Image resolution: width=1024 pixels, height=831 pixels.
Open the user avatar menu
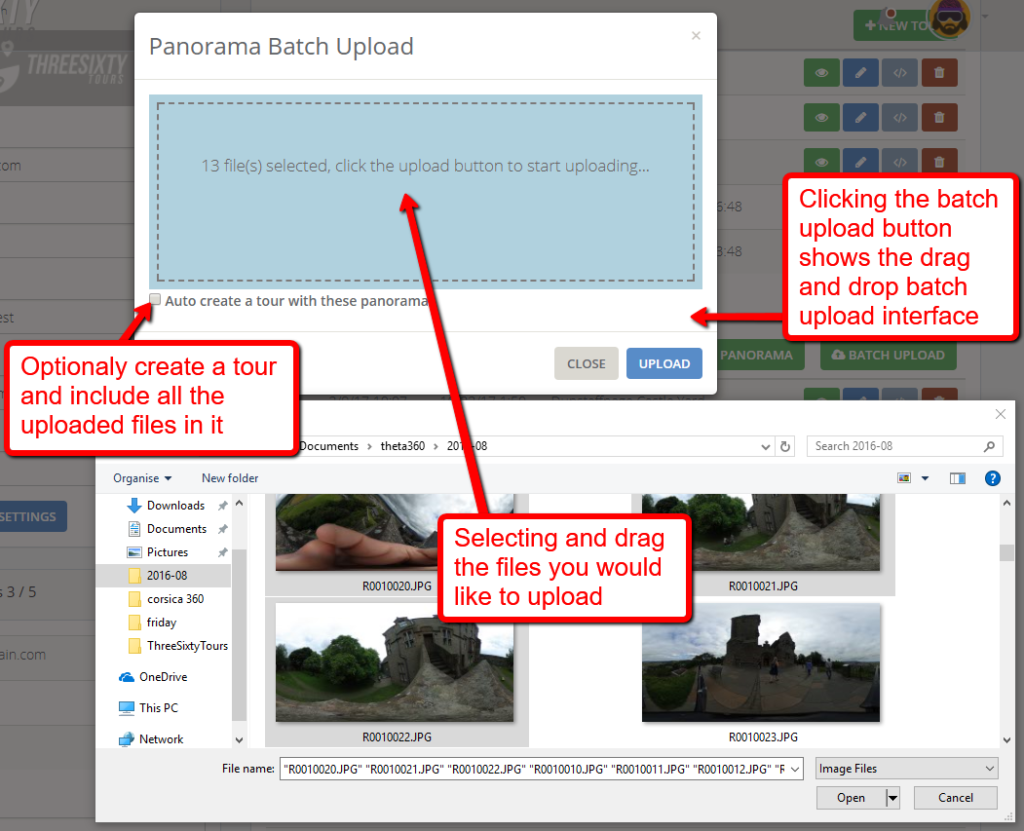(x=949, y=18)
